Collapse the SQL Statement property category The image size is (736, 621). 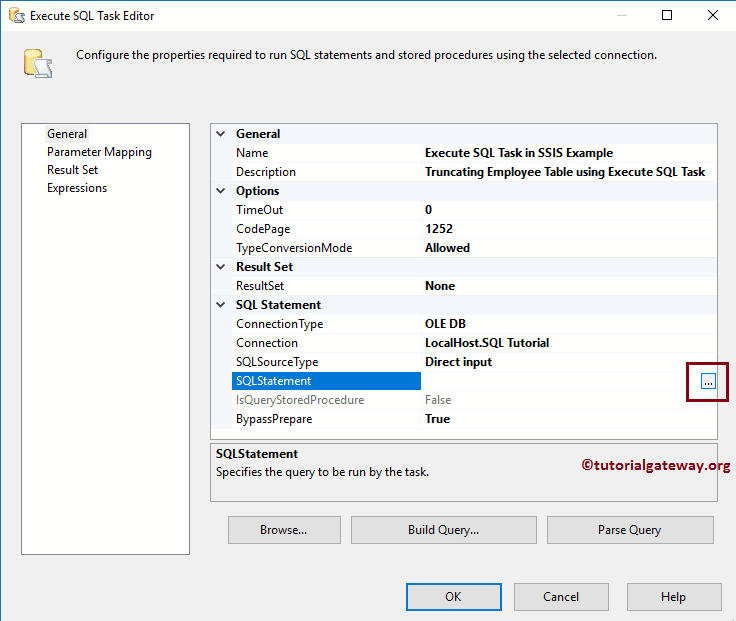[221, 305]
